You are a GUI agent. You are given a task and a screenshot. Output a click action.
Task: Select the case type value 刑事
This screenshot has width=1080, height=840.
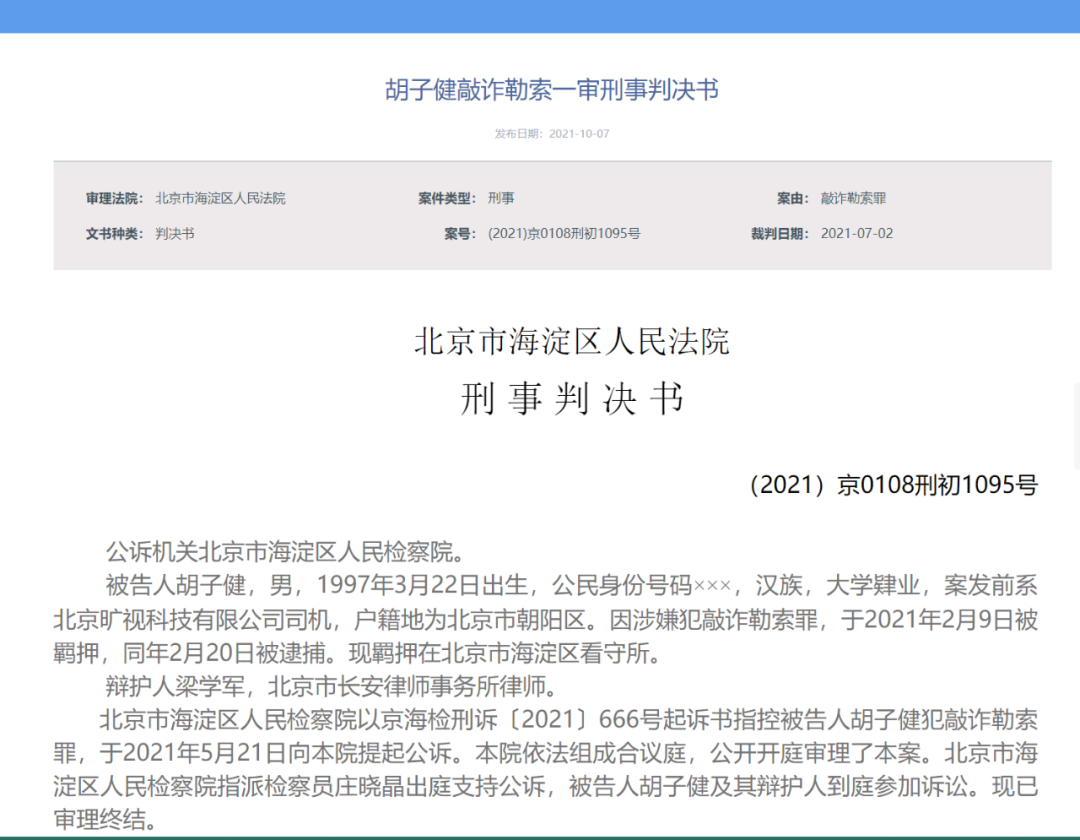click(501, 198)
